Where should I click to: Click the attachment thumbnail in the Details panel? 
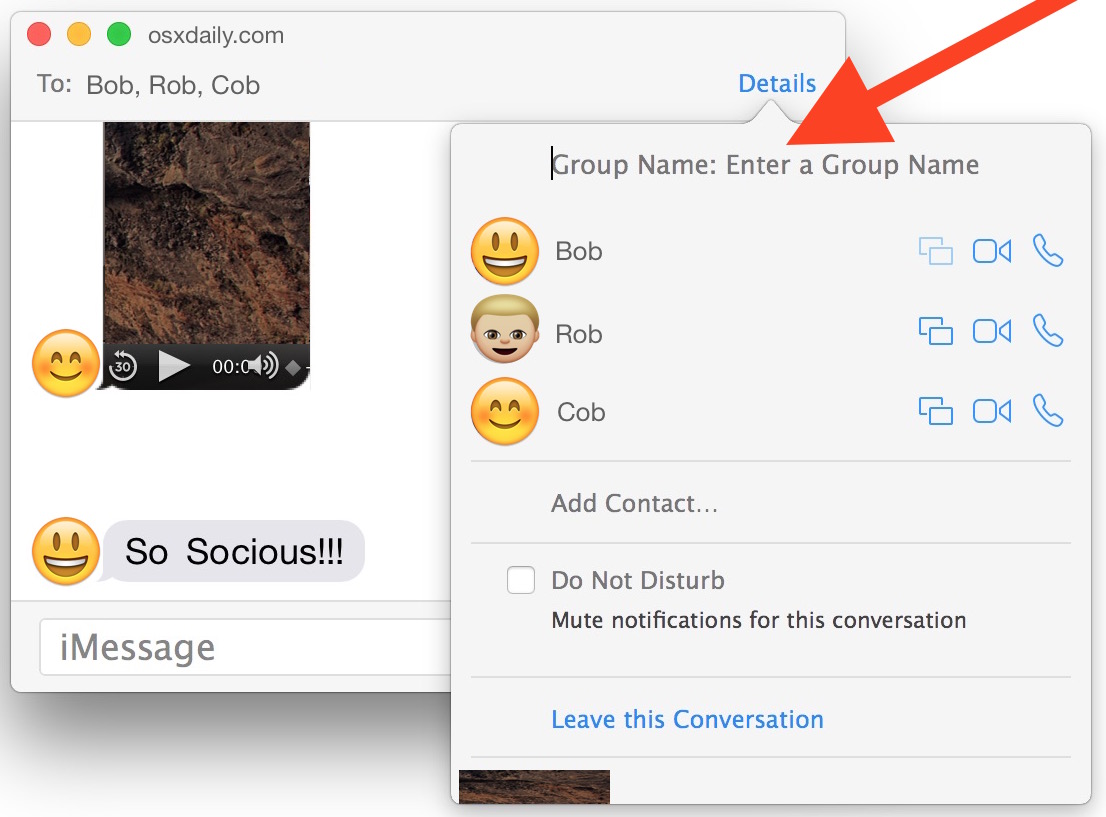click(x=534, y=787)
